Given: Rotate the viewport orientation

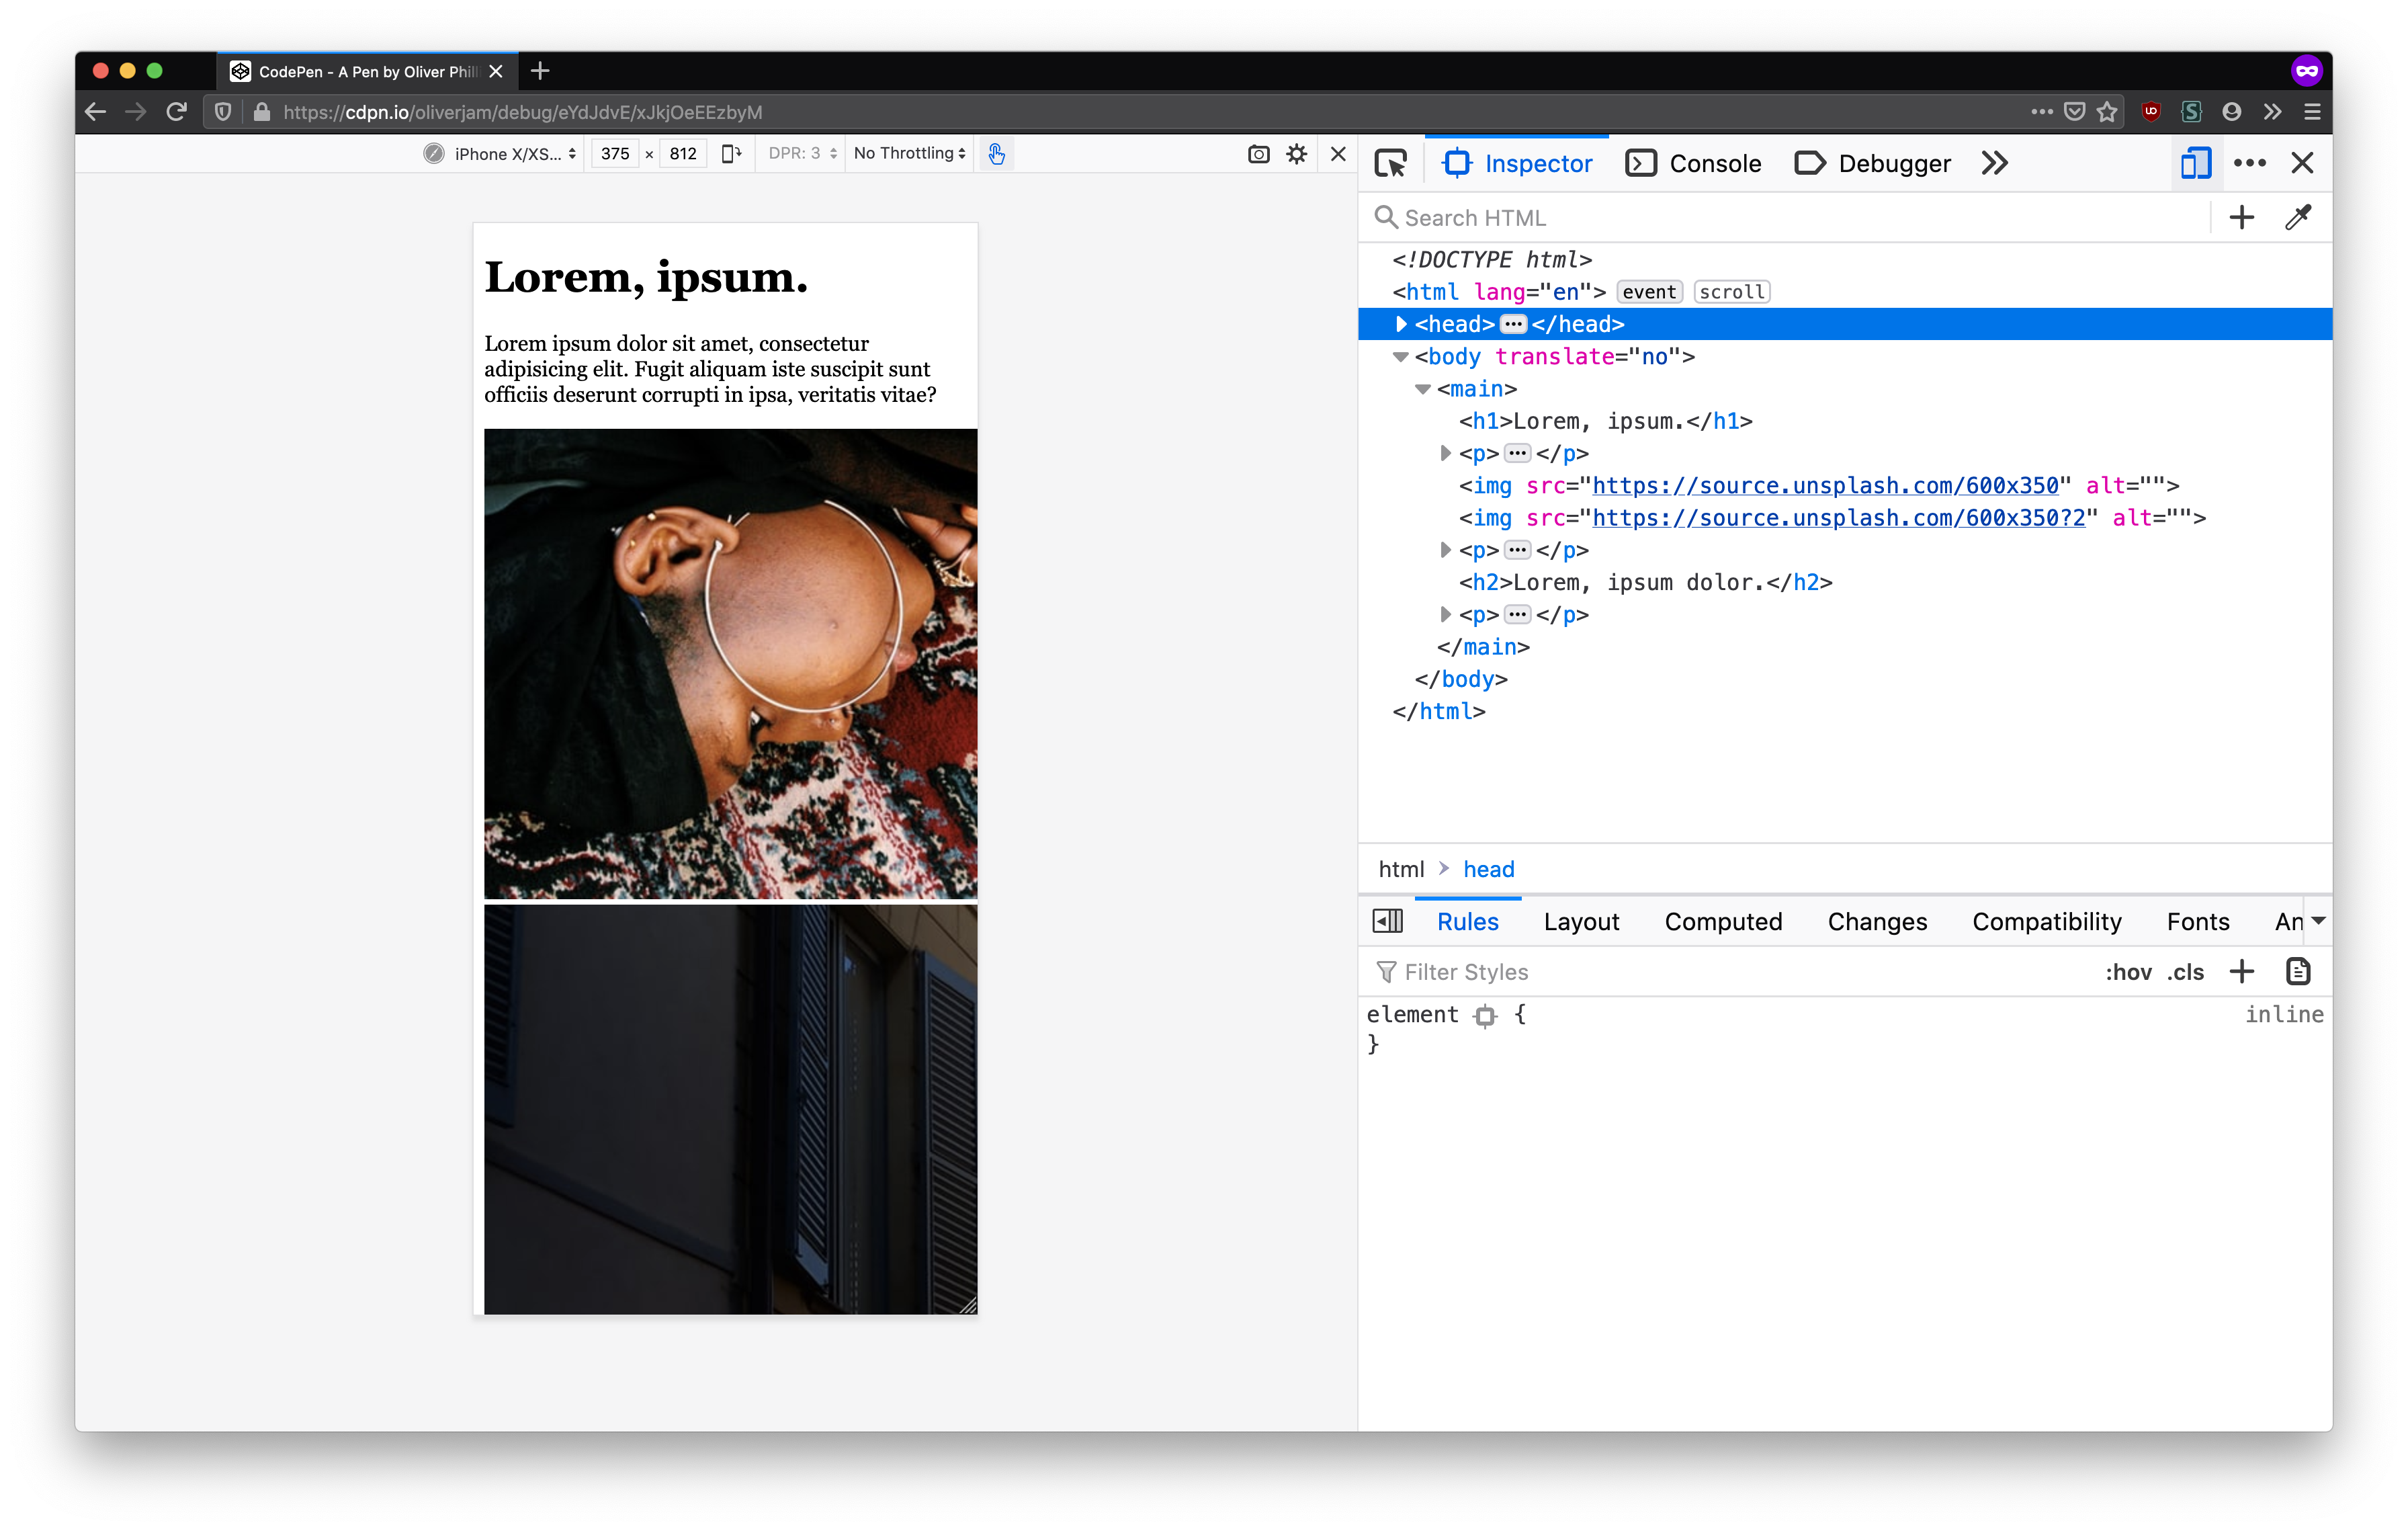Looking at the screenshot, I should pos(731,154).
